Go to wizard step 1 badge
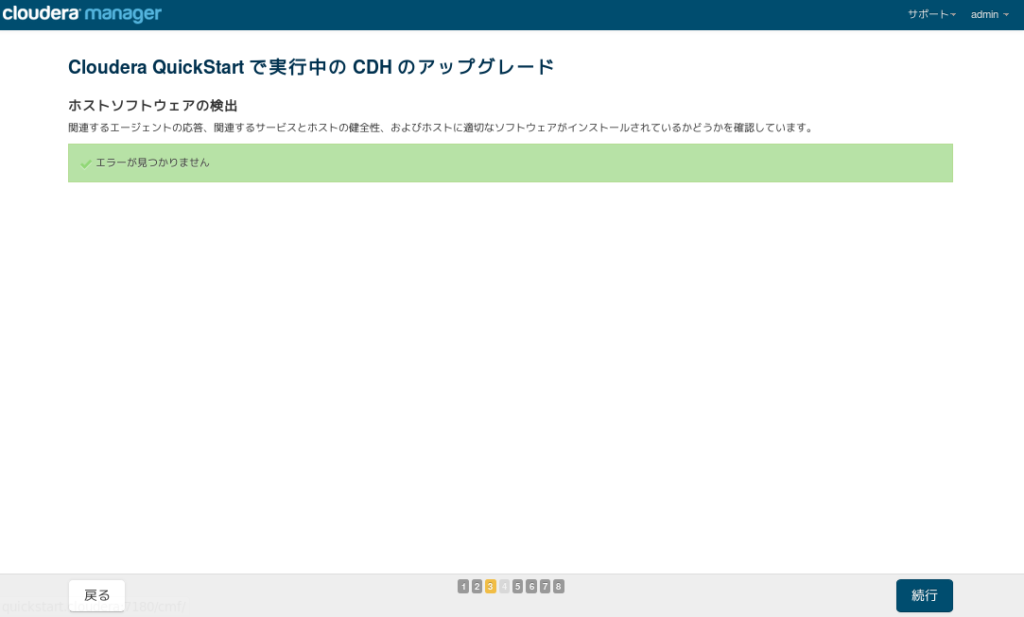 coord(463,586)
